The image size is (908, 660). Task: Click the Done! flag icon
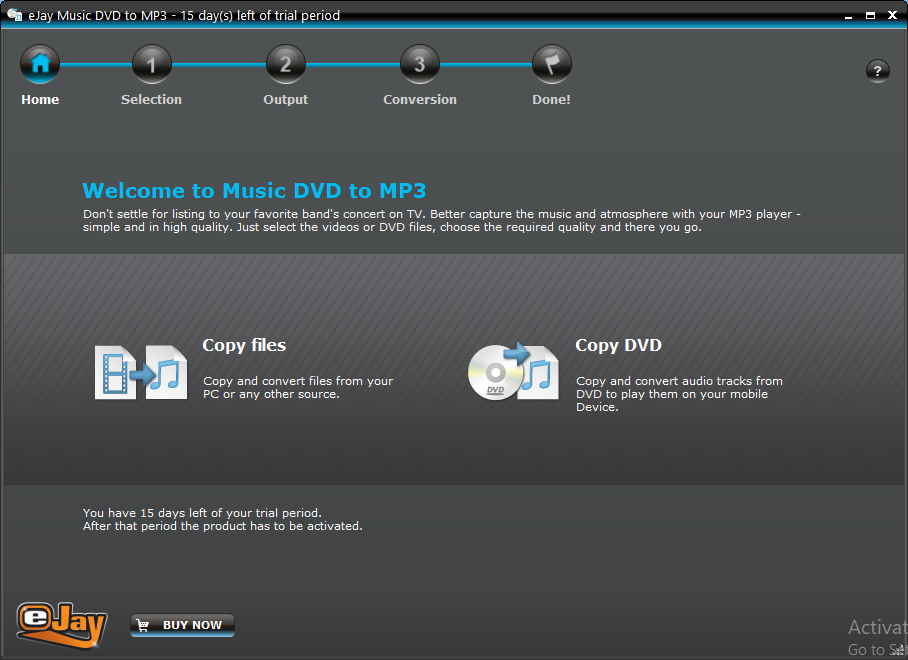click(551, 63)
